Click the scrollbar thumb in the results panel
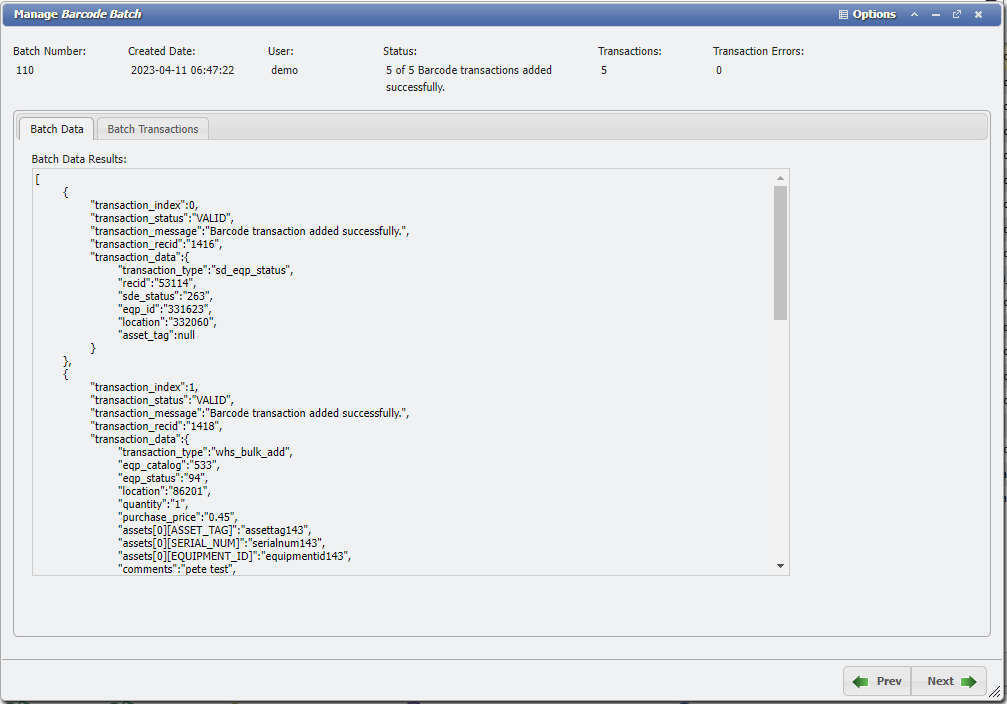 point(780,255)
